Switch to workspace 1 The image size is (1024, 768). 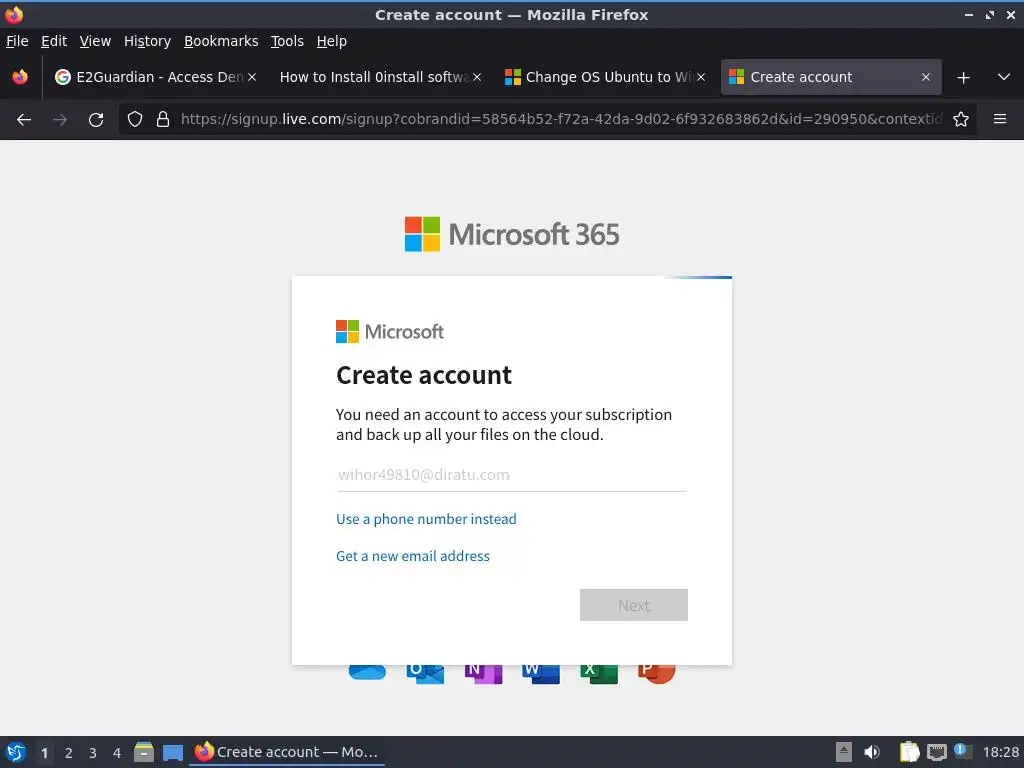[x=44, y=753]
